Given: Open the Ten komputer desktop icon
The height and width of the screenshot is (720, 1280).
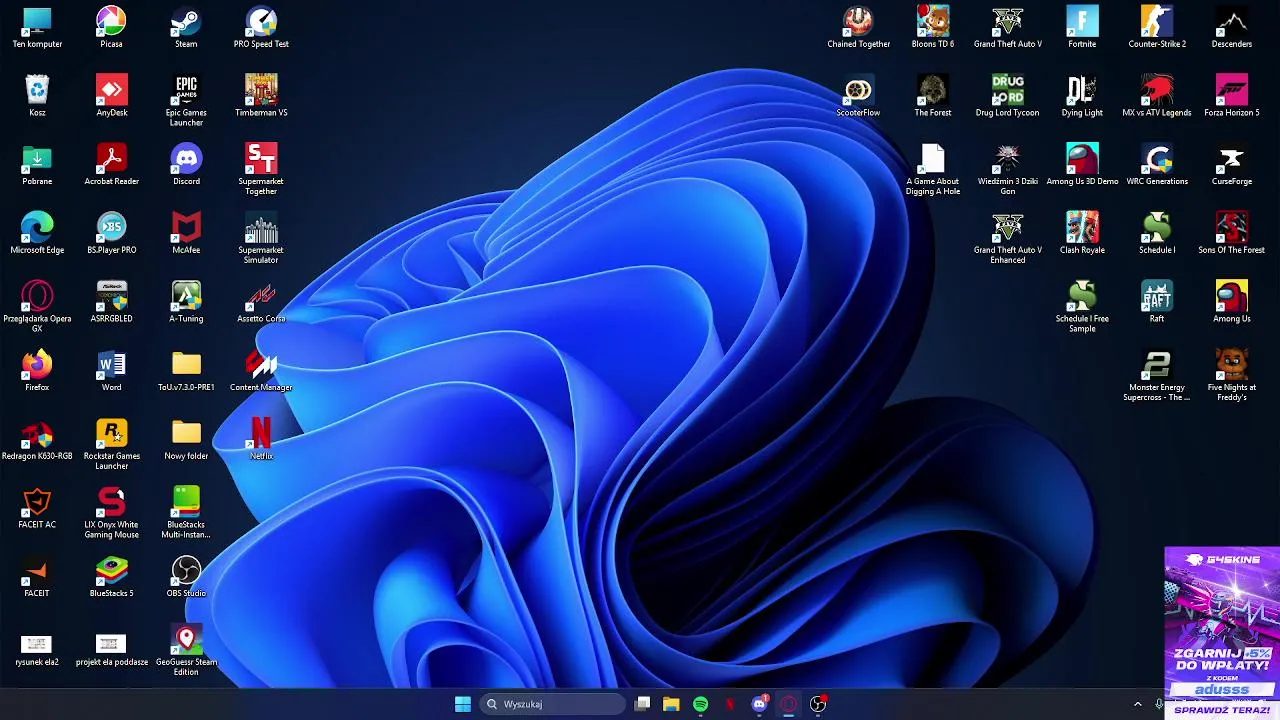Looking at the screenshot, I should 37,27.
